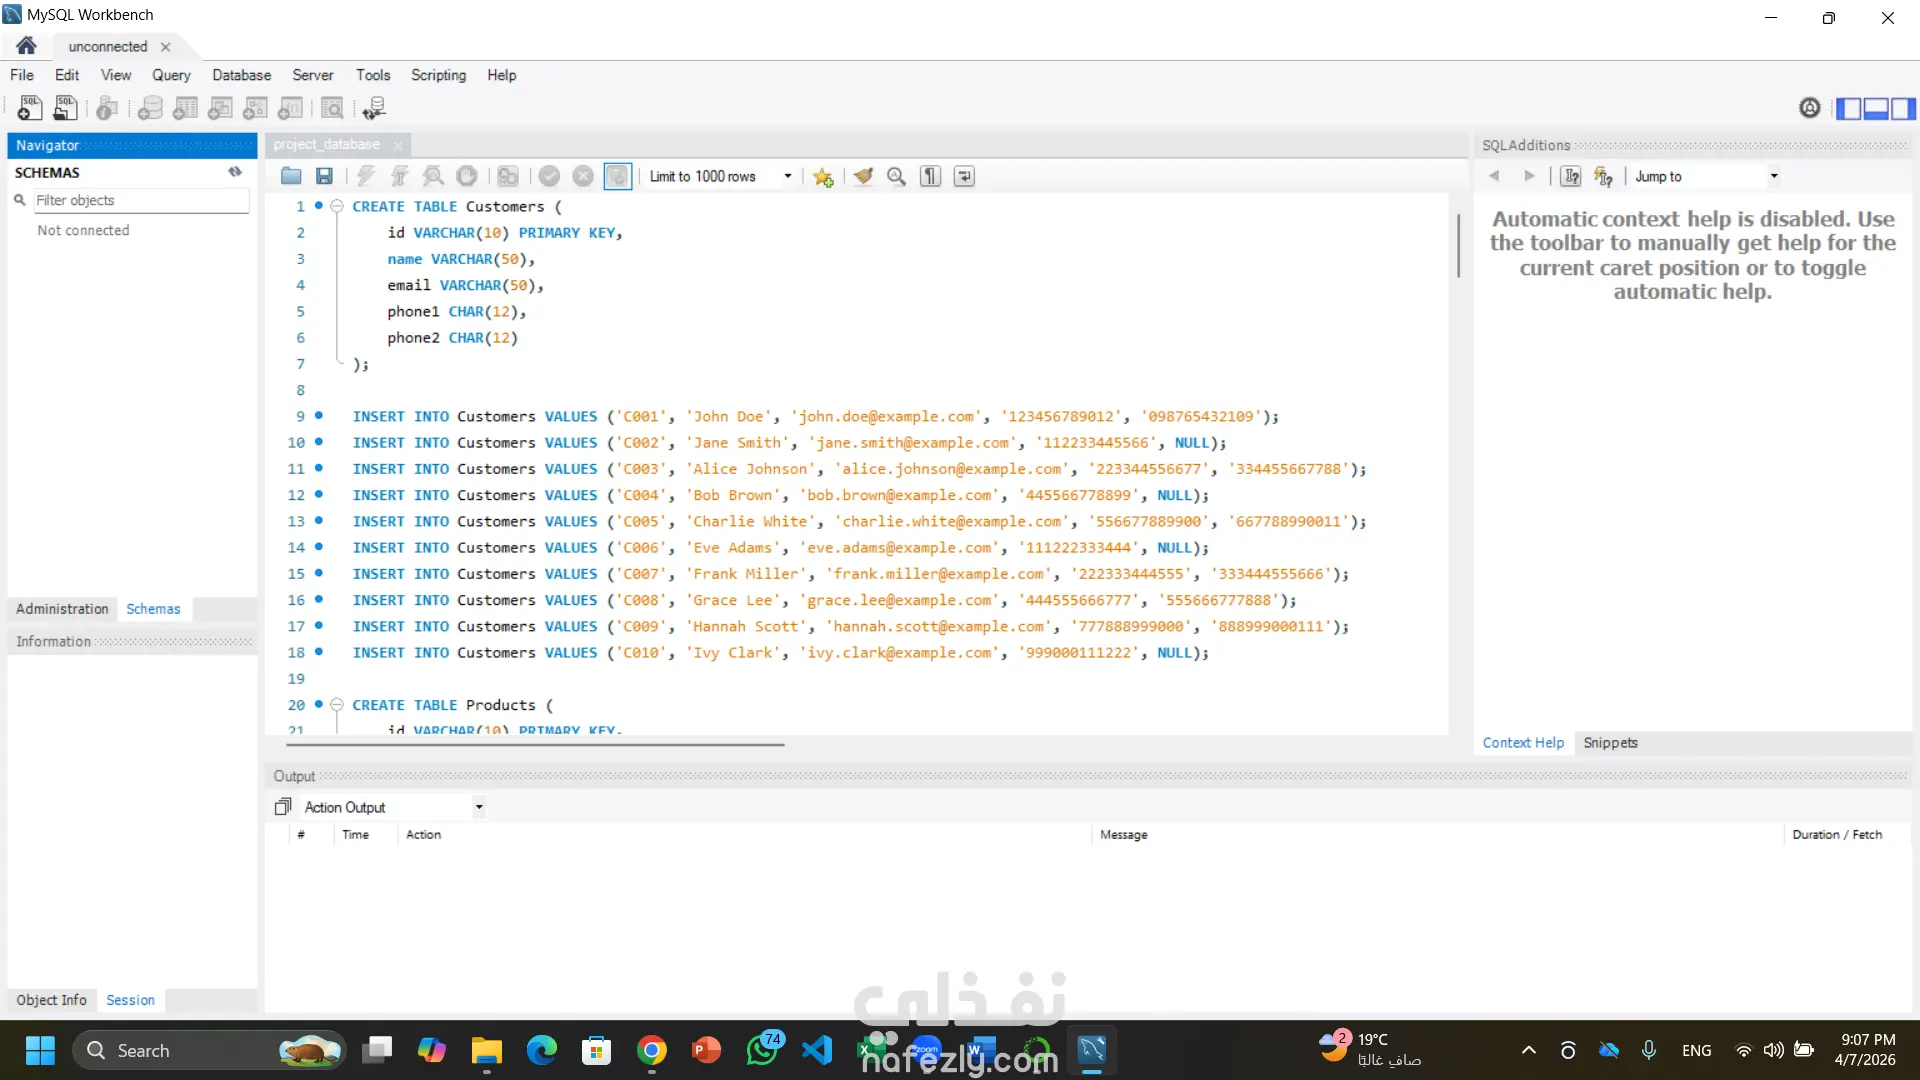This screenshot has width=1920, height=1080.
Task: Execute statement under cursor icon
Action: [399, 176]
